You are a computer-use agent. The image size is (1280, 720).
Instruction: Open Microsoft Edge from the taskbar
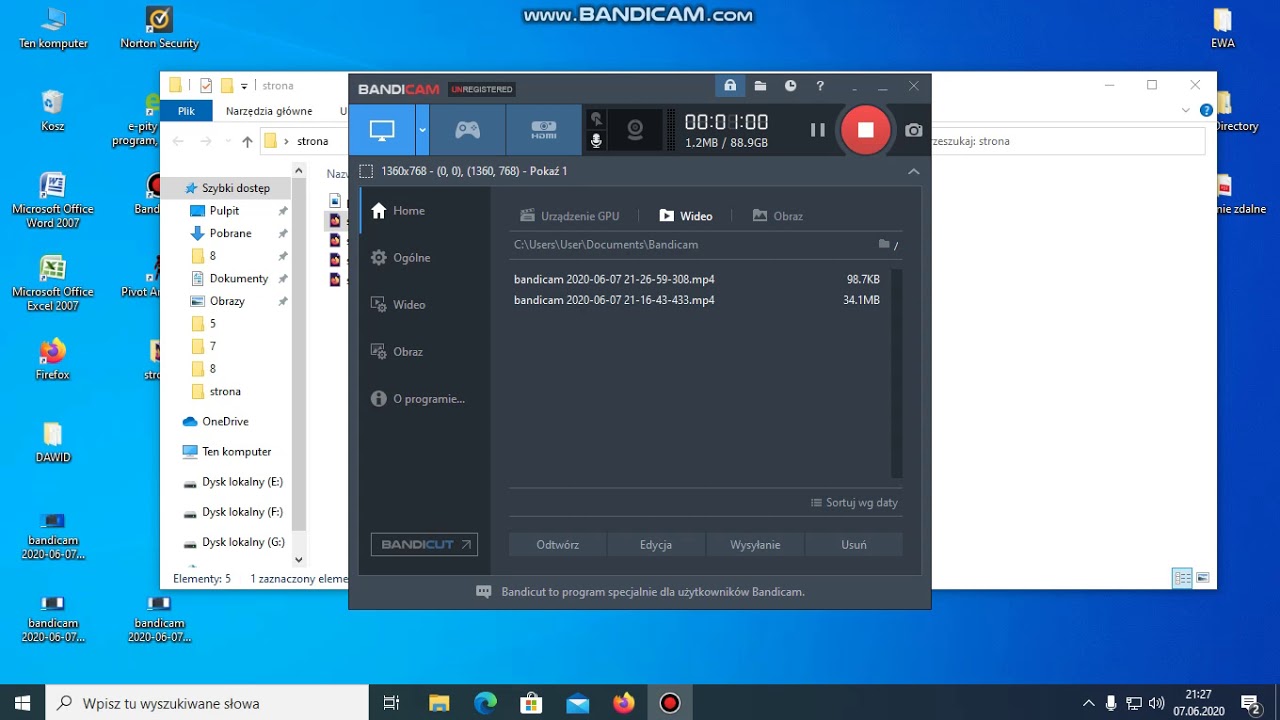(485, 703)
